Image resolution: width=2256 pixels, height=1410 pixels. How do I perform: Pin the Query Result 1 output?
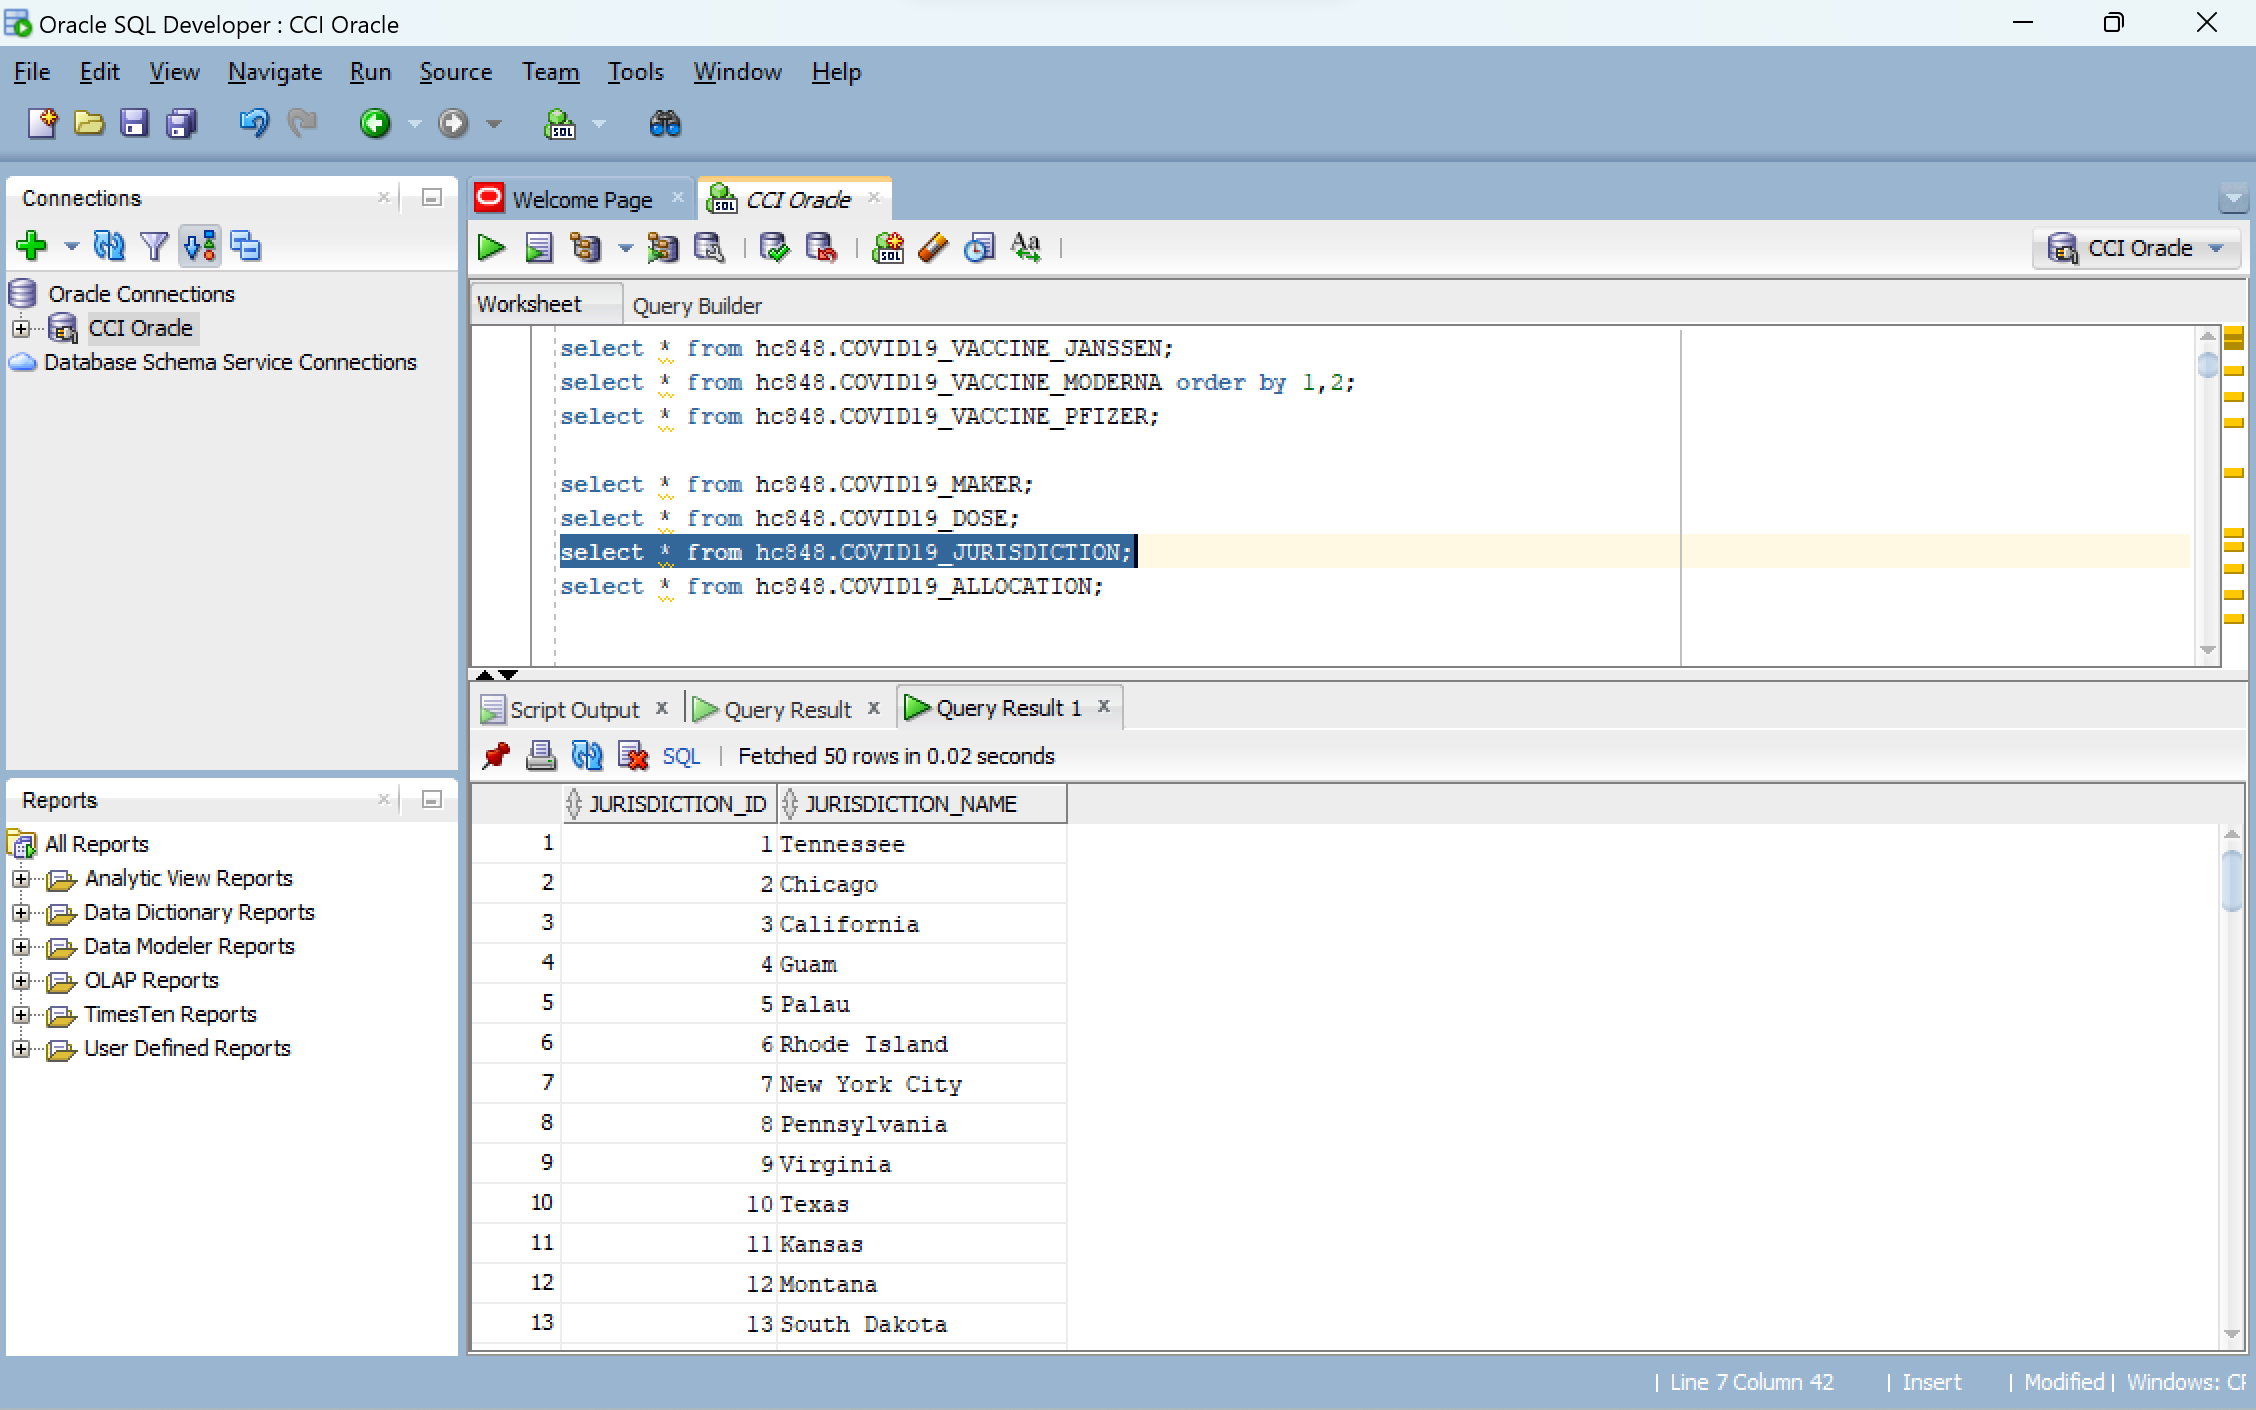click(x=495, y=756)
